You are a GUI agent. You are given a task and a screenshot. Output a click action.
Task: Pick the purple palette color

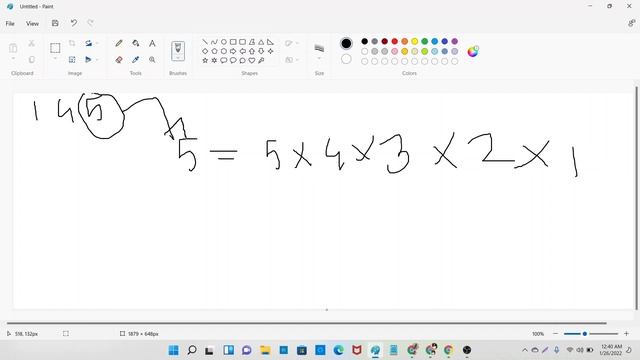point(454,41)
